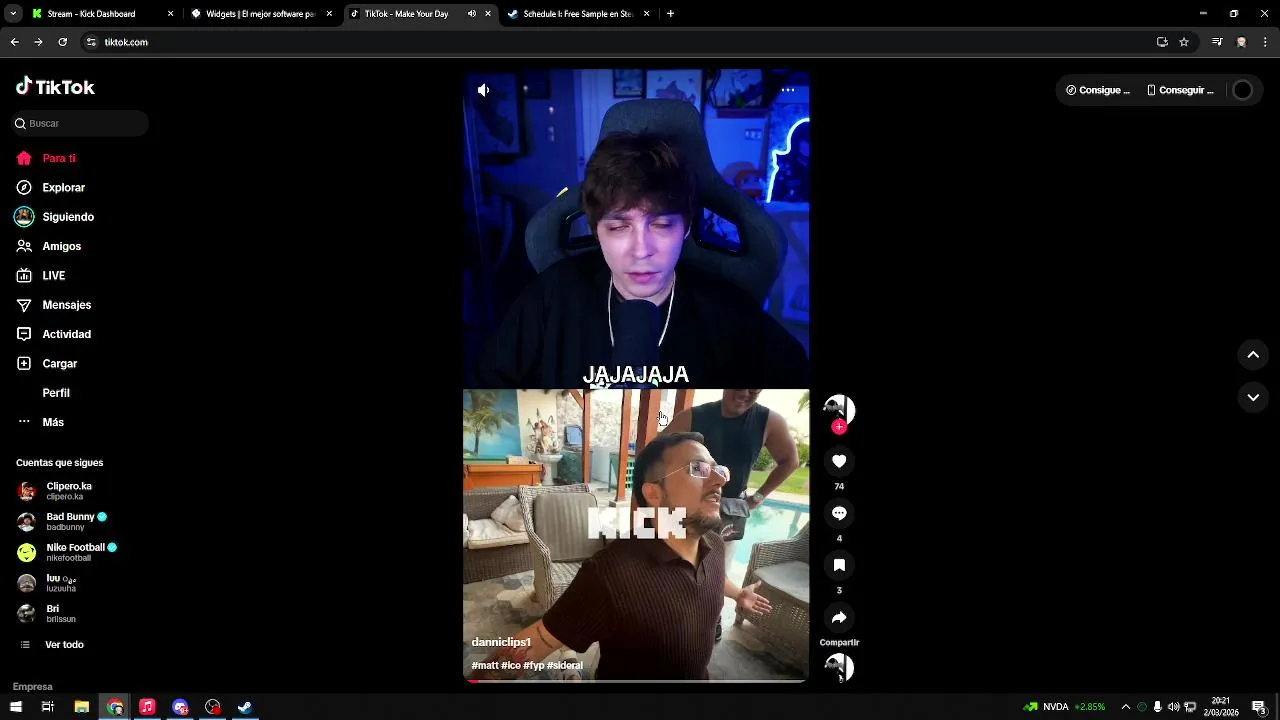The height and width of the screenshot is (720, 1280).
Task: Click the video progress bar
Action: click(636, 681)
